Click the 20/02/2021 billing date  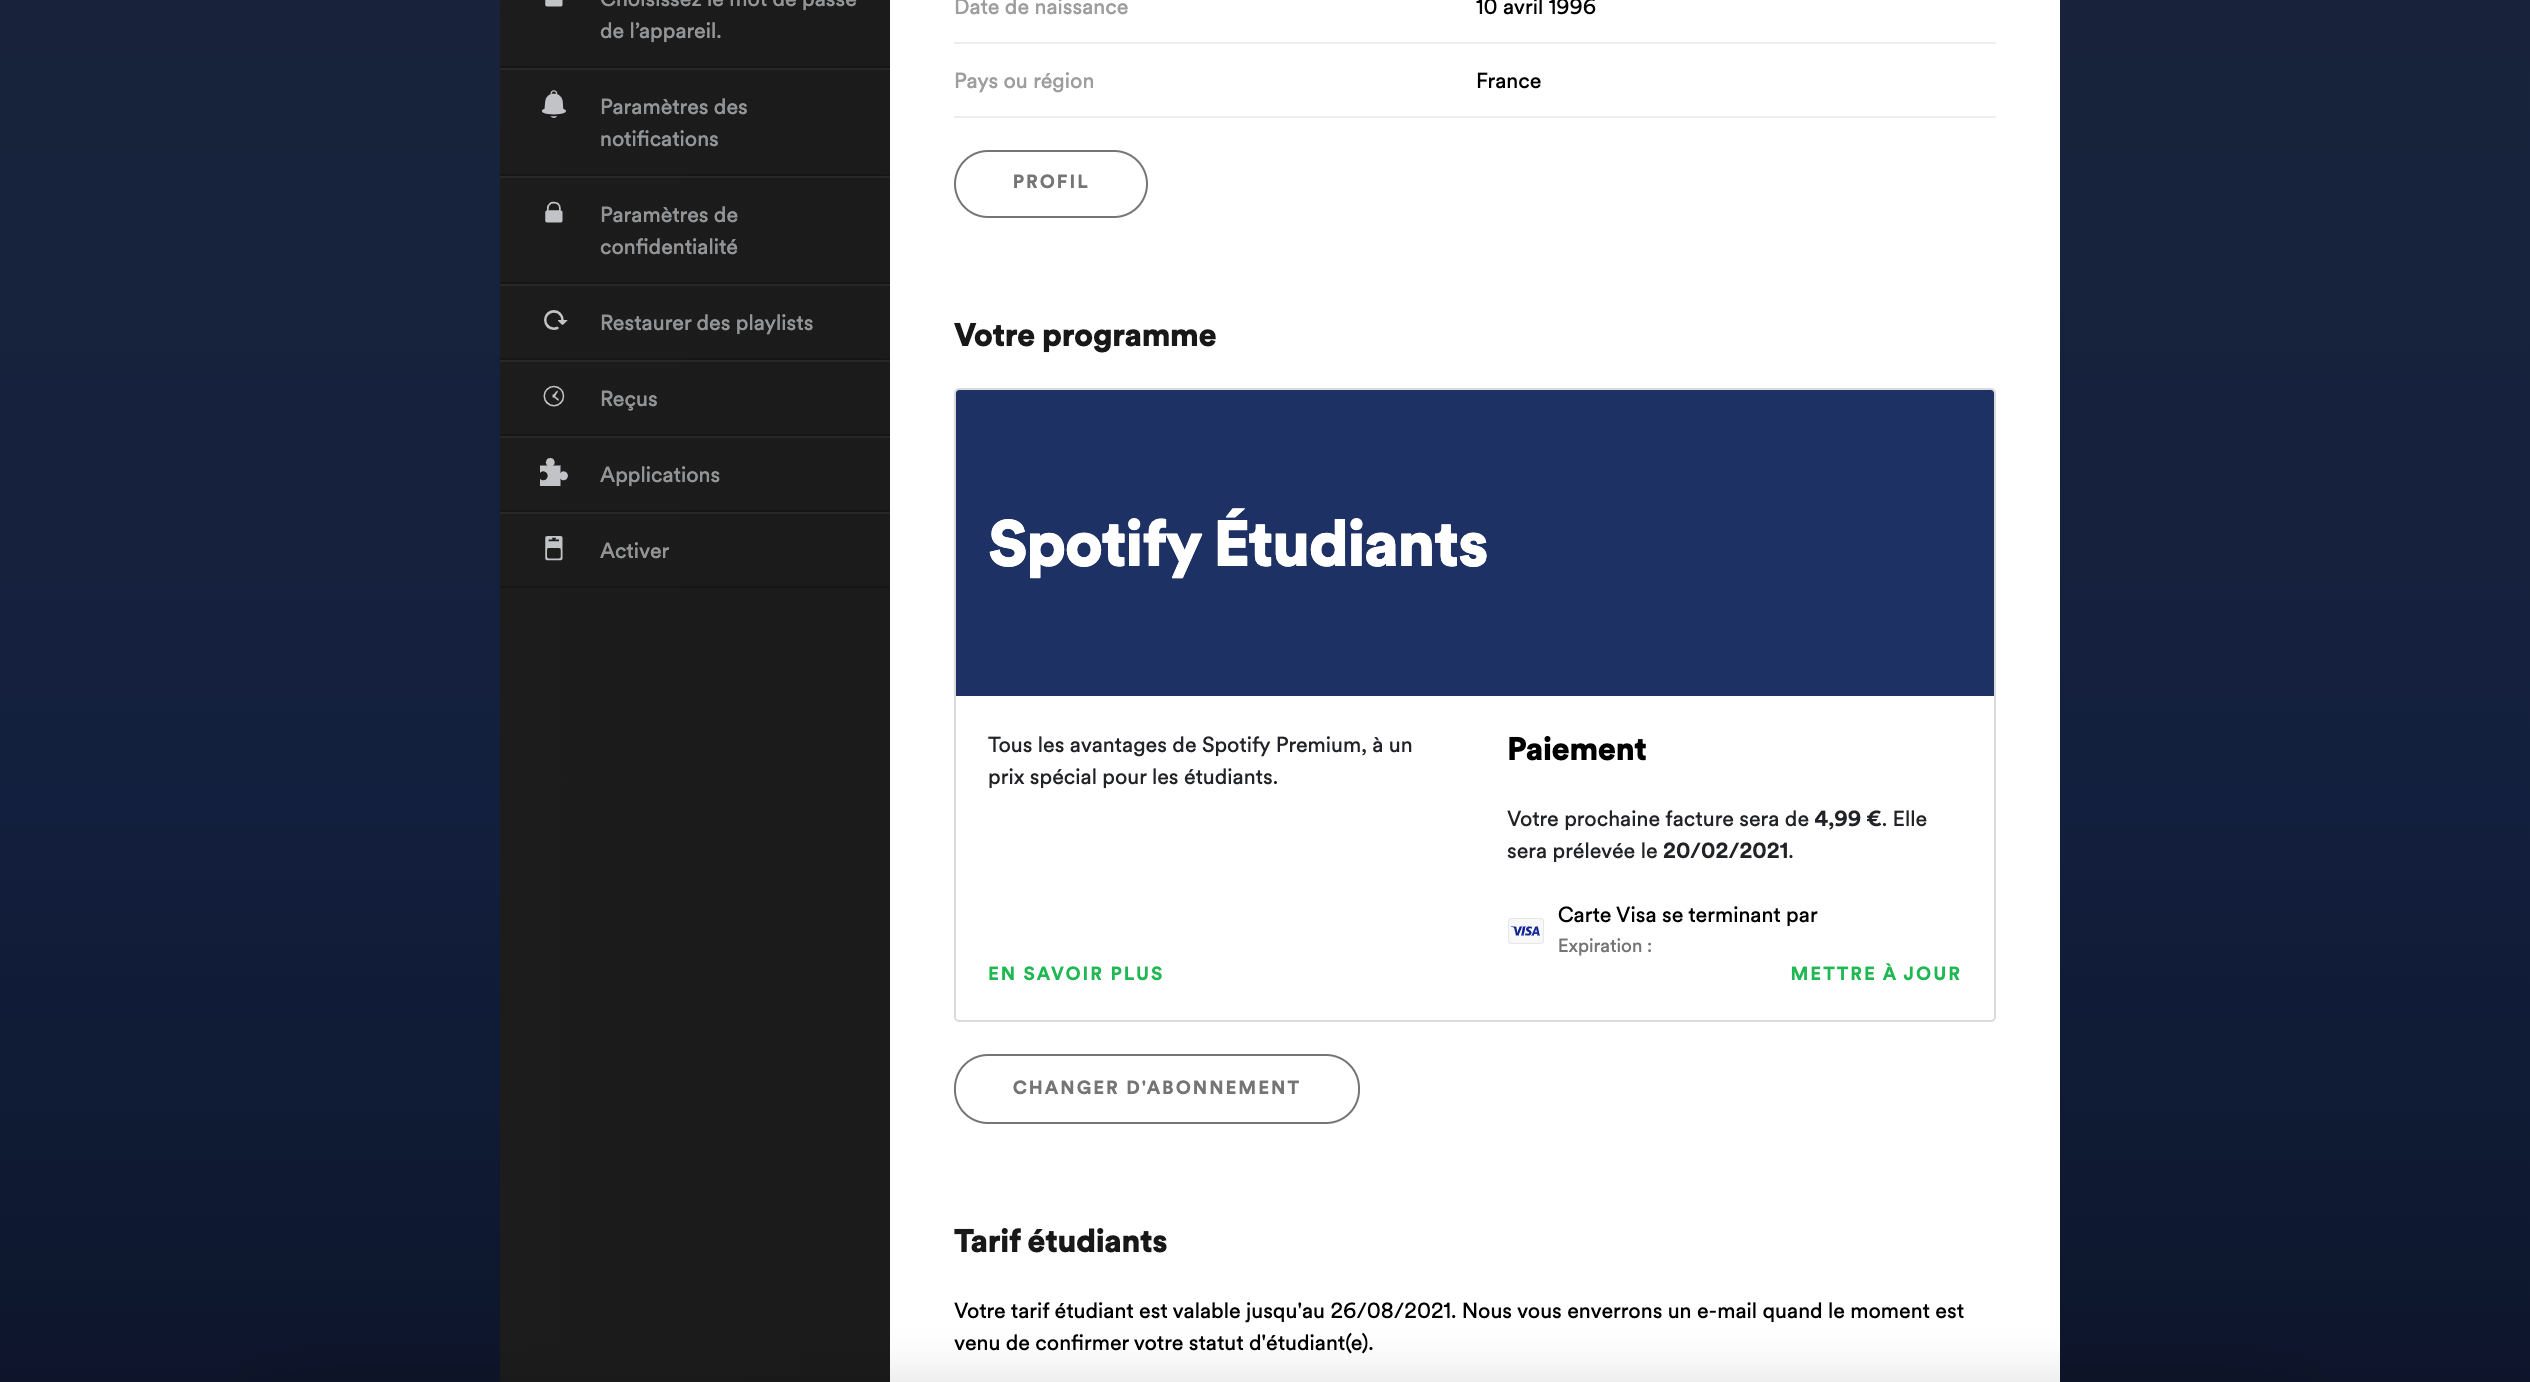point(1725,851)
